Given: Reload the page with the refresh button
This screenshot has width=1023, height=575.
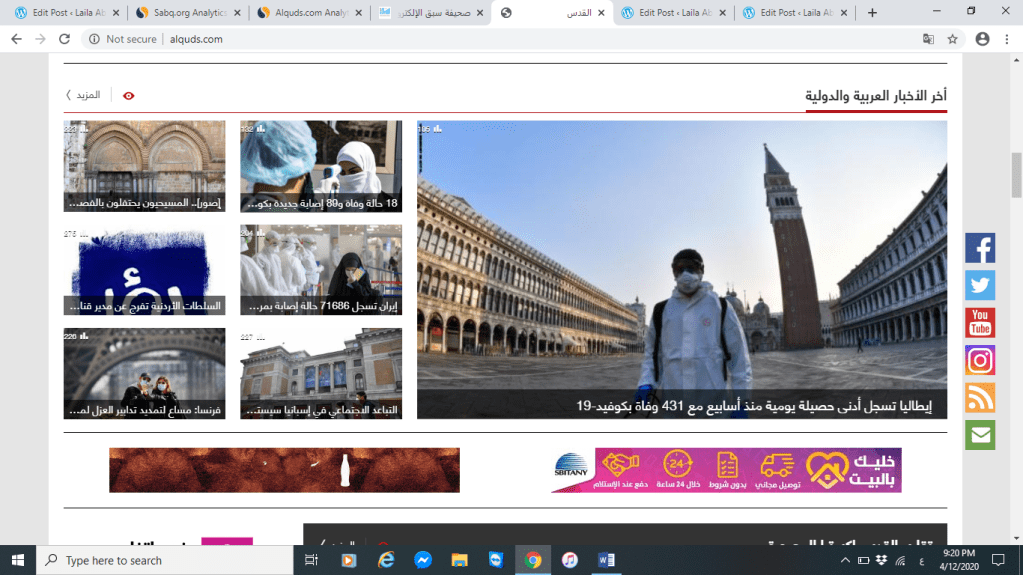Looking at the screenshot, I should click(x=65, y=39).
